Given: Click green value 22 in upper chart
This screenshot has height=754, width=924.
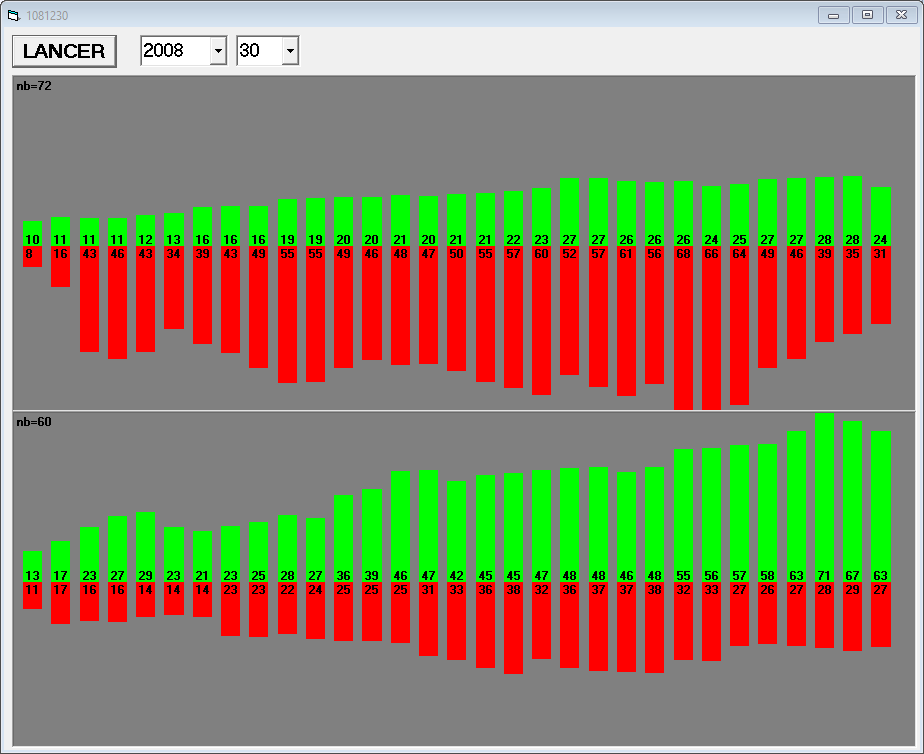Looking at the screenshot, I should (x=513, y=240).
